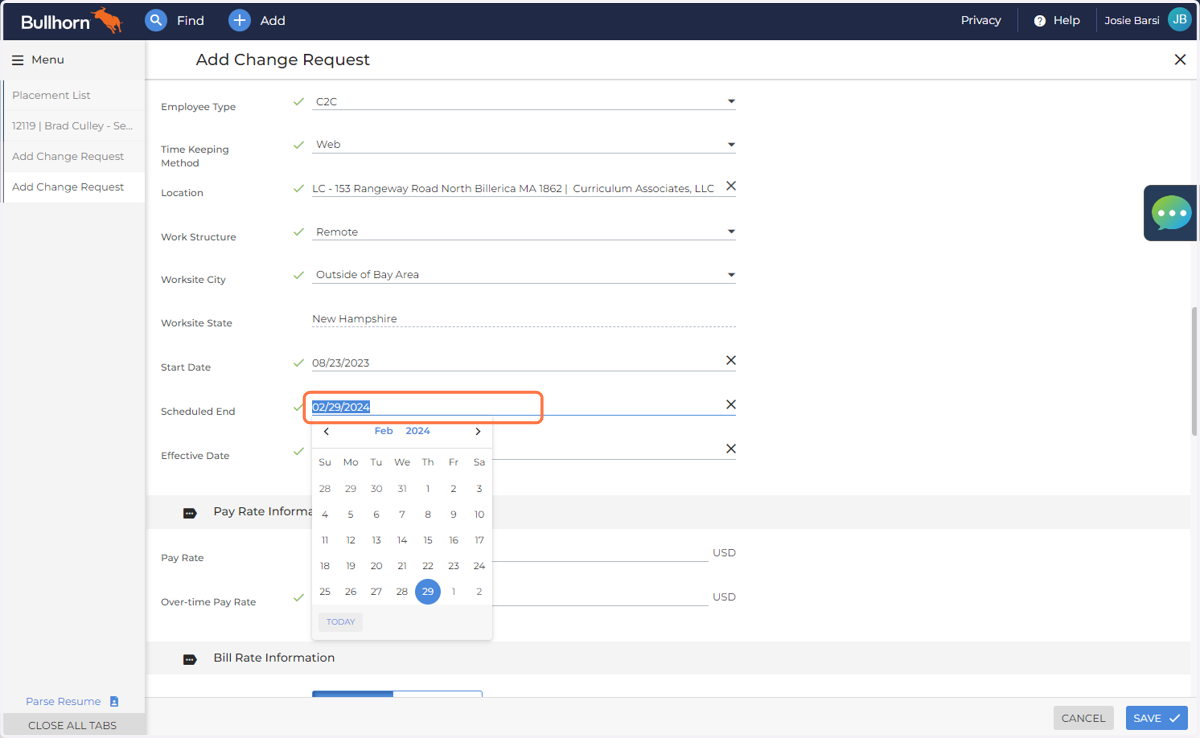
Task: Click the Pay Rate Information section icon
Action: [190, 513]
